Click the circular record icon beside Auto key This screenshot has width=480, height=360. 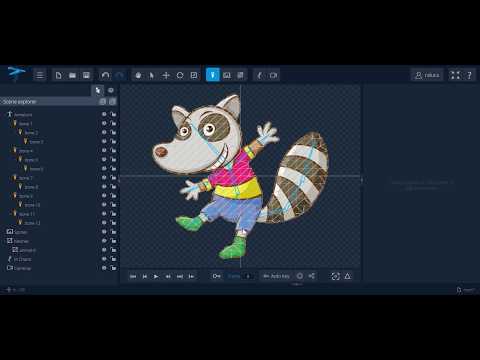pyautogui.click(x=300, y=276)
